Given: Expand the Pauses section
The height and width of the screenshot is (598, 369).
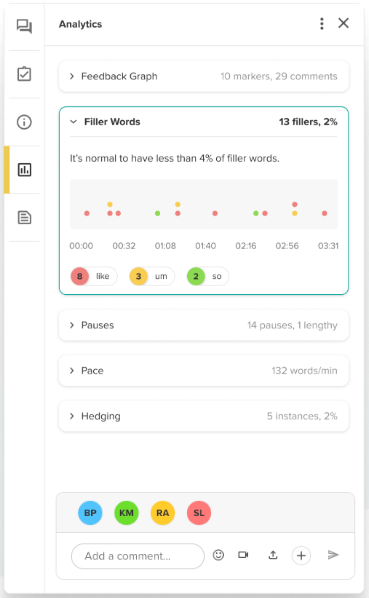Looking at the screenshot, I should tap(204, 325).
